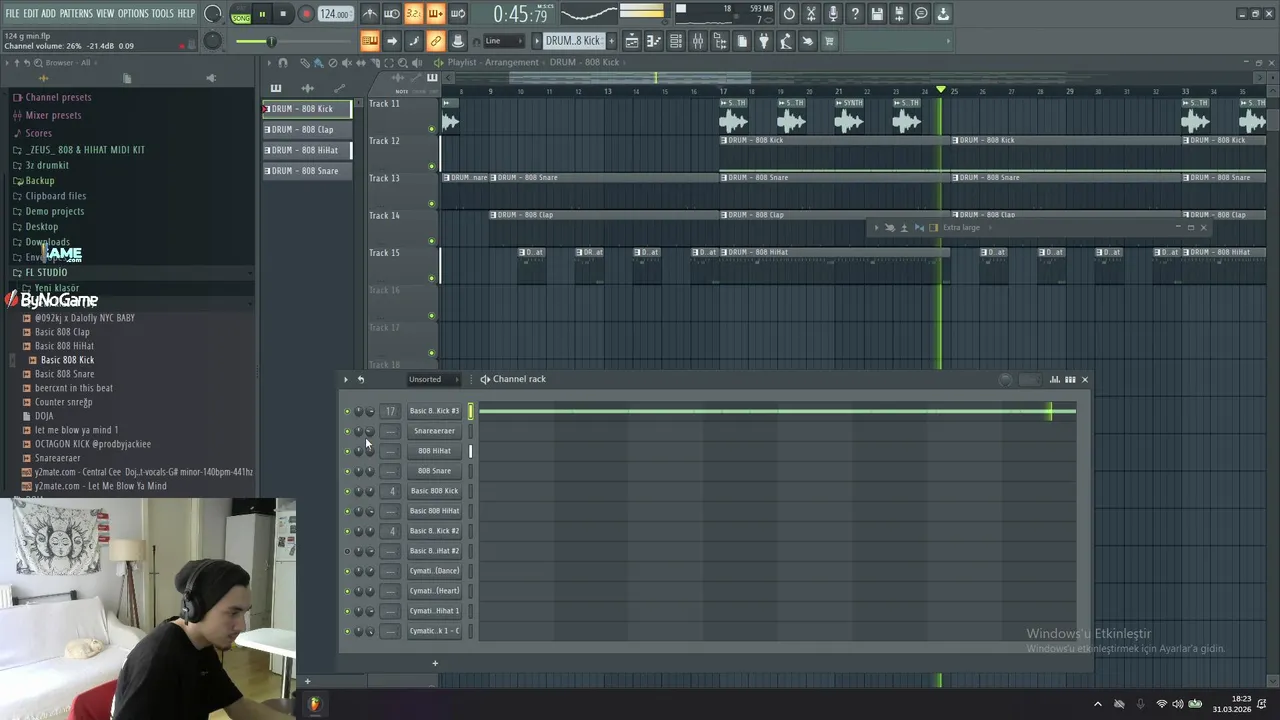Toggle graph editor icon in Channel rack
This screenshot has width=1280, height=720.
pyautogui.click(x=1055, y=379)
